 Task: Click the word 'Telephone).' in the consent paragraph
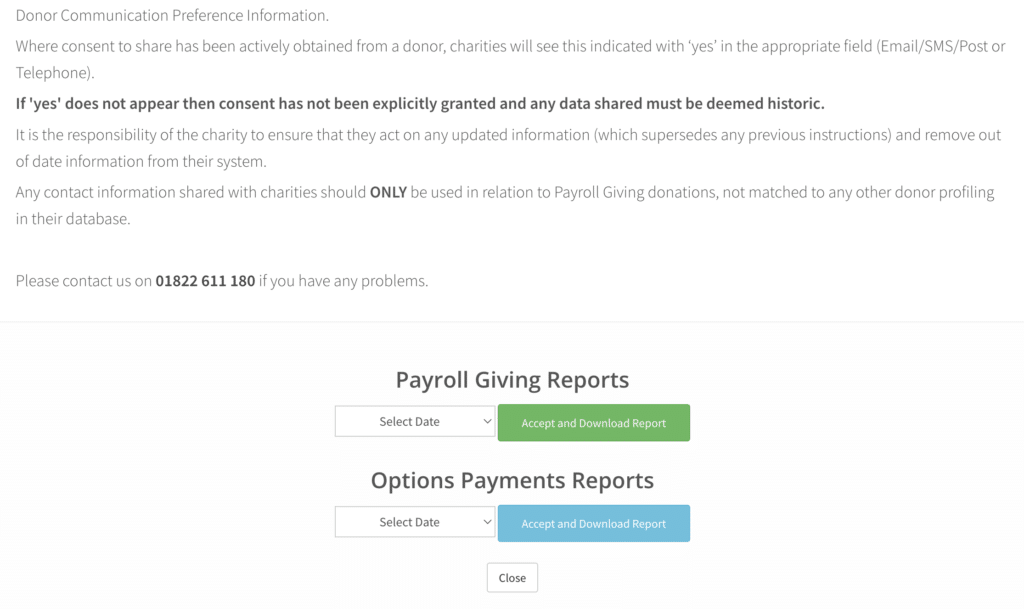55,73
